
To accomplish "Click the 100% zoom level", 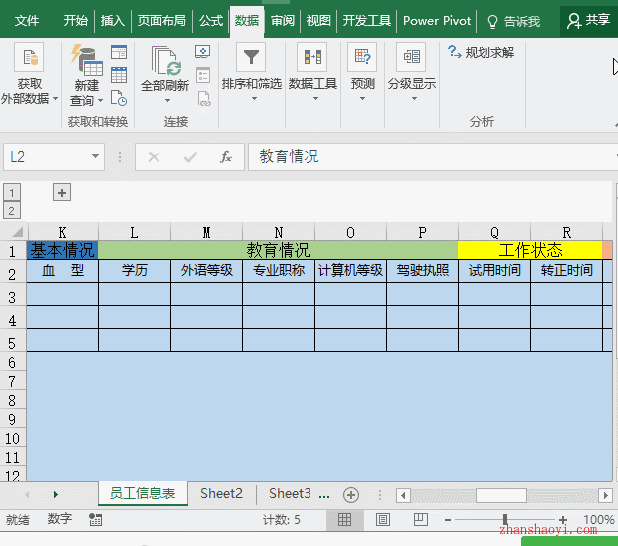I will point(598,520).
